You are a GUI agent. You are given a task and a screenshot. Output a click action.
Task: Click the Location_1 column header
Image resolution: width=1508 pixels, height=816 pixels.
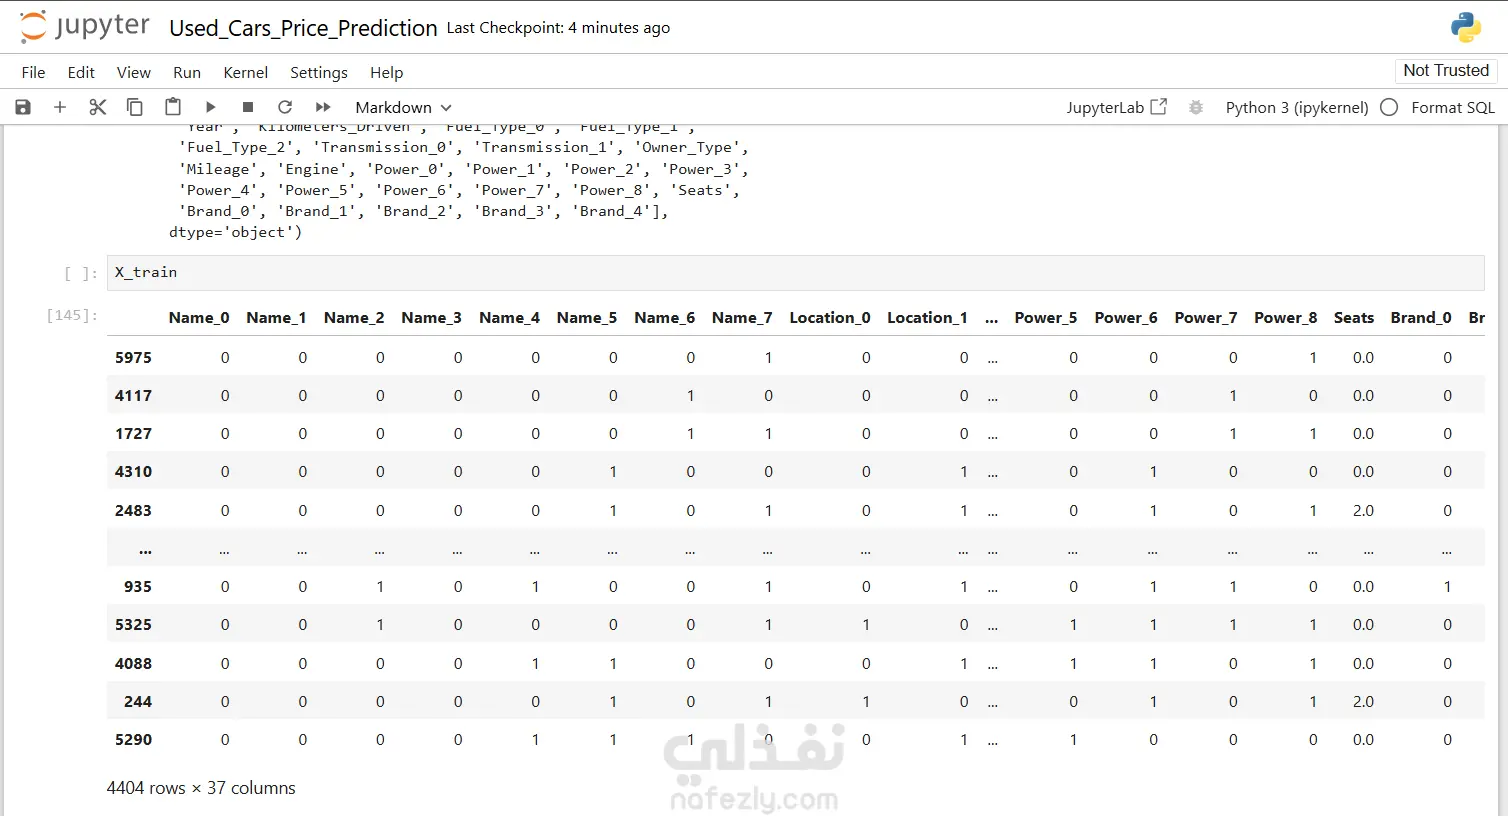coord(927,317)
